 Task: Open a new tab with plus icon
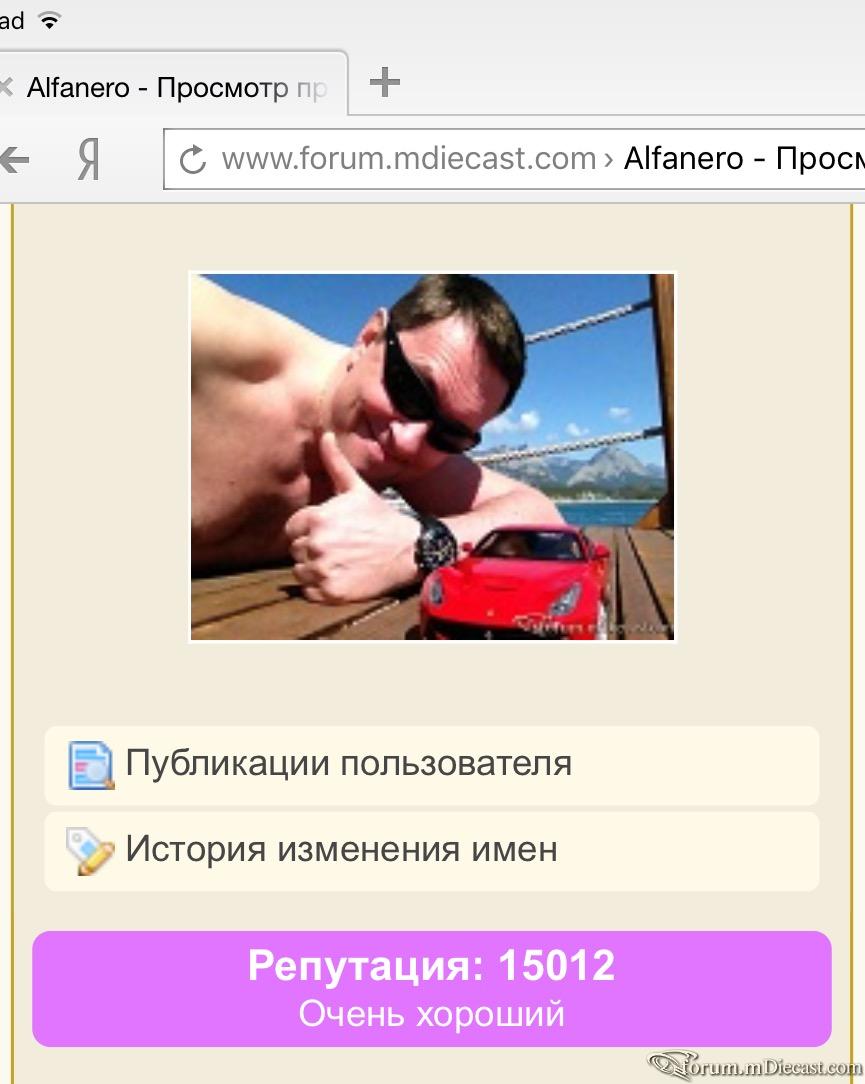384,83
